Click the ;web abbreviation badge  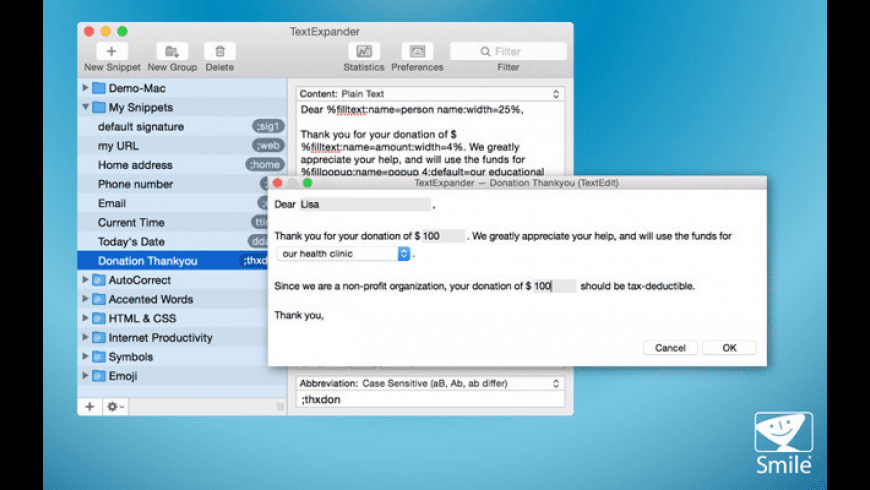[x=269, y=145]
